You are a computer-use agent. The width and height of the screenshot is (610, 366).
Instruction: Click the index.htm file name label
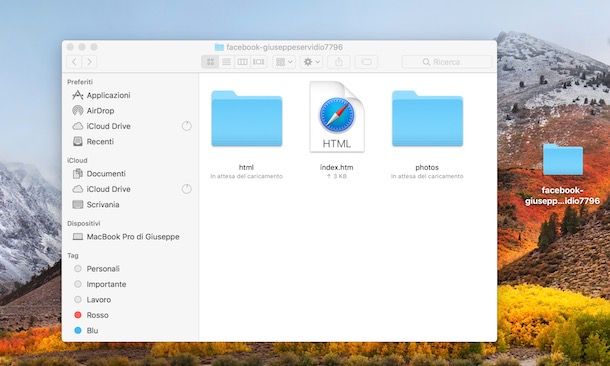coord(337,167)
